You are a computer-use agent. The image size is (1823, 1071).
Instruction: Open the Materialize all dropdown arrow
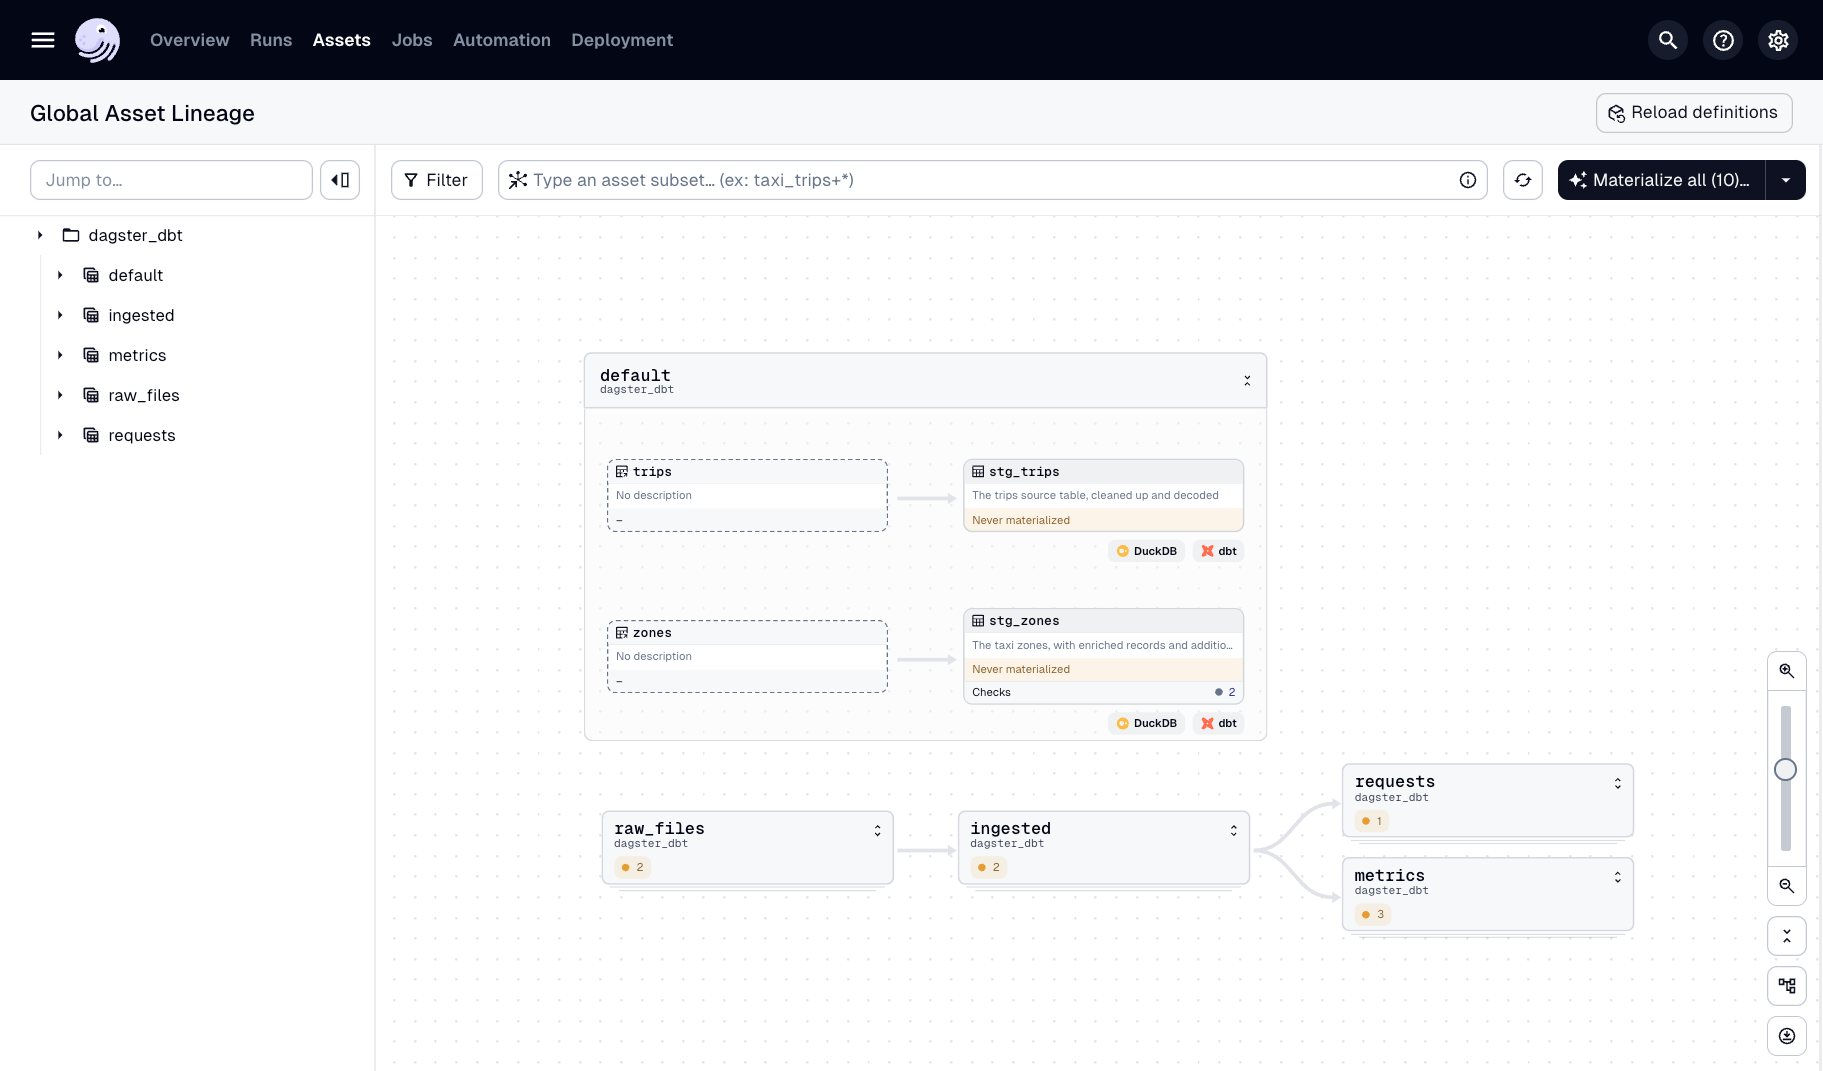(x=1787, y=180)
